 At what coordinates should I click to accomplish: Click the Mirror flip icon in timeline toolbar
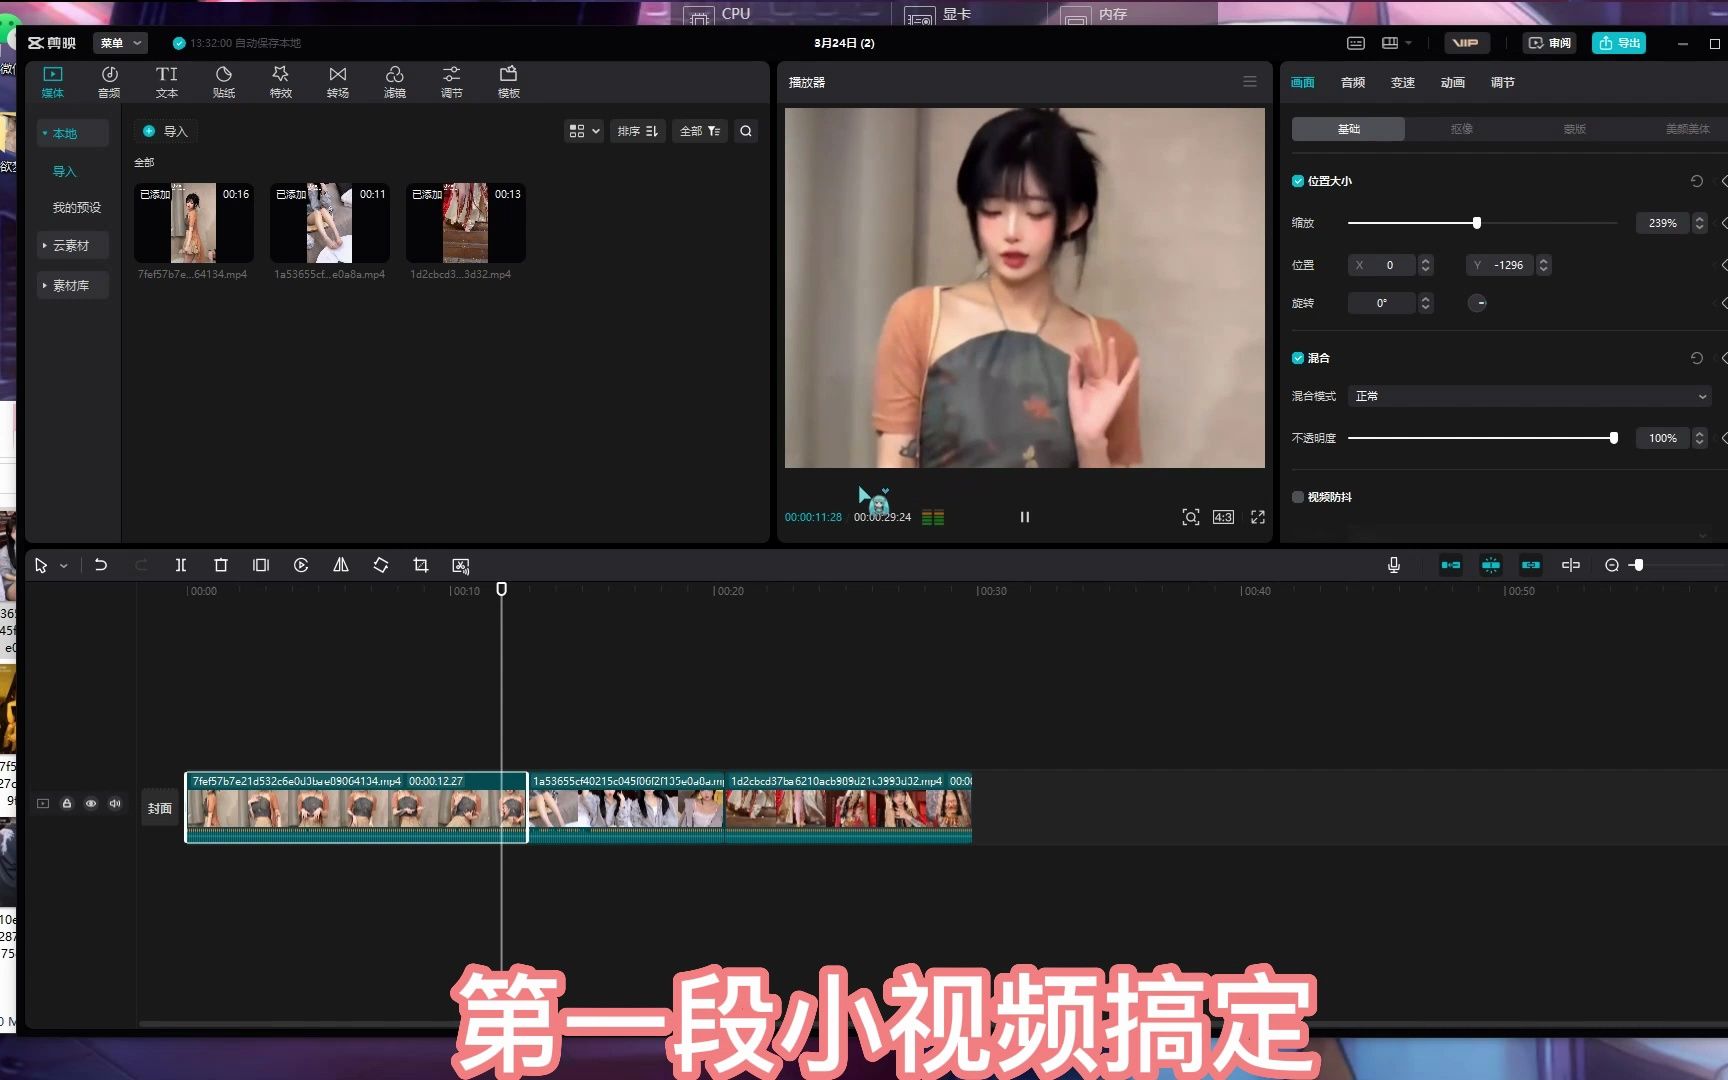point(340,565)
